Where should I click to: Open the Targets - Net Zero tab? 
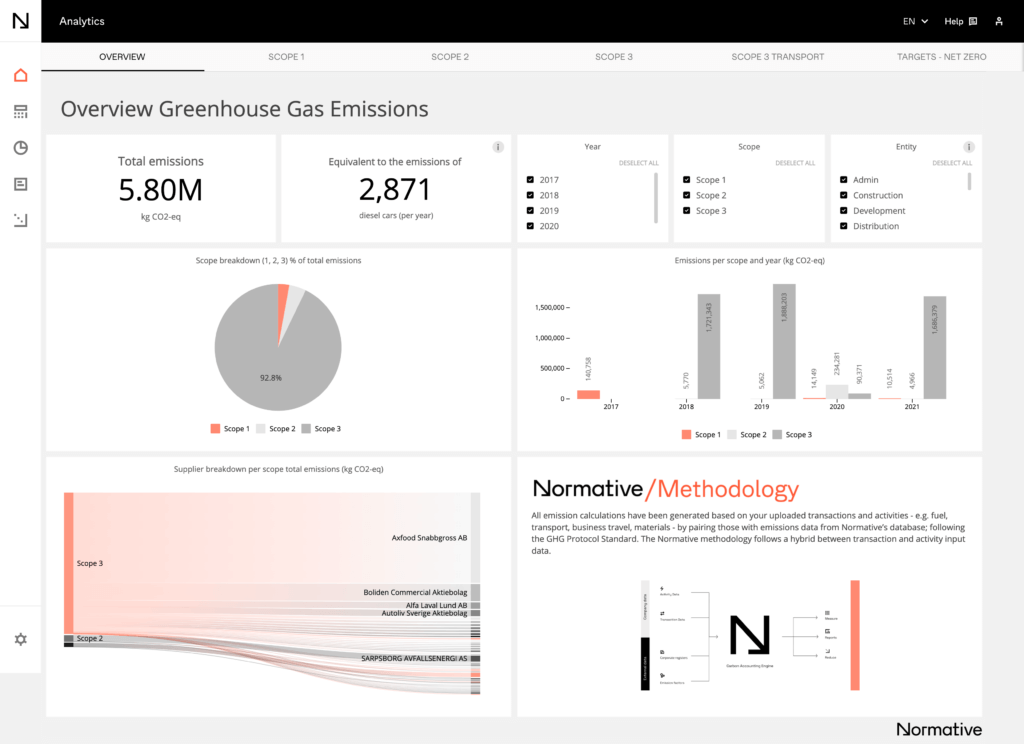point(941,57)
